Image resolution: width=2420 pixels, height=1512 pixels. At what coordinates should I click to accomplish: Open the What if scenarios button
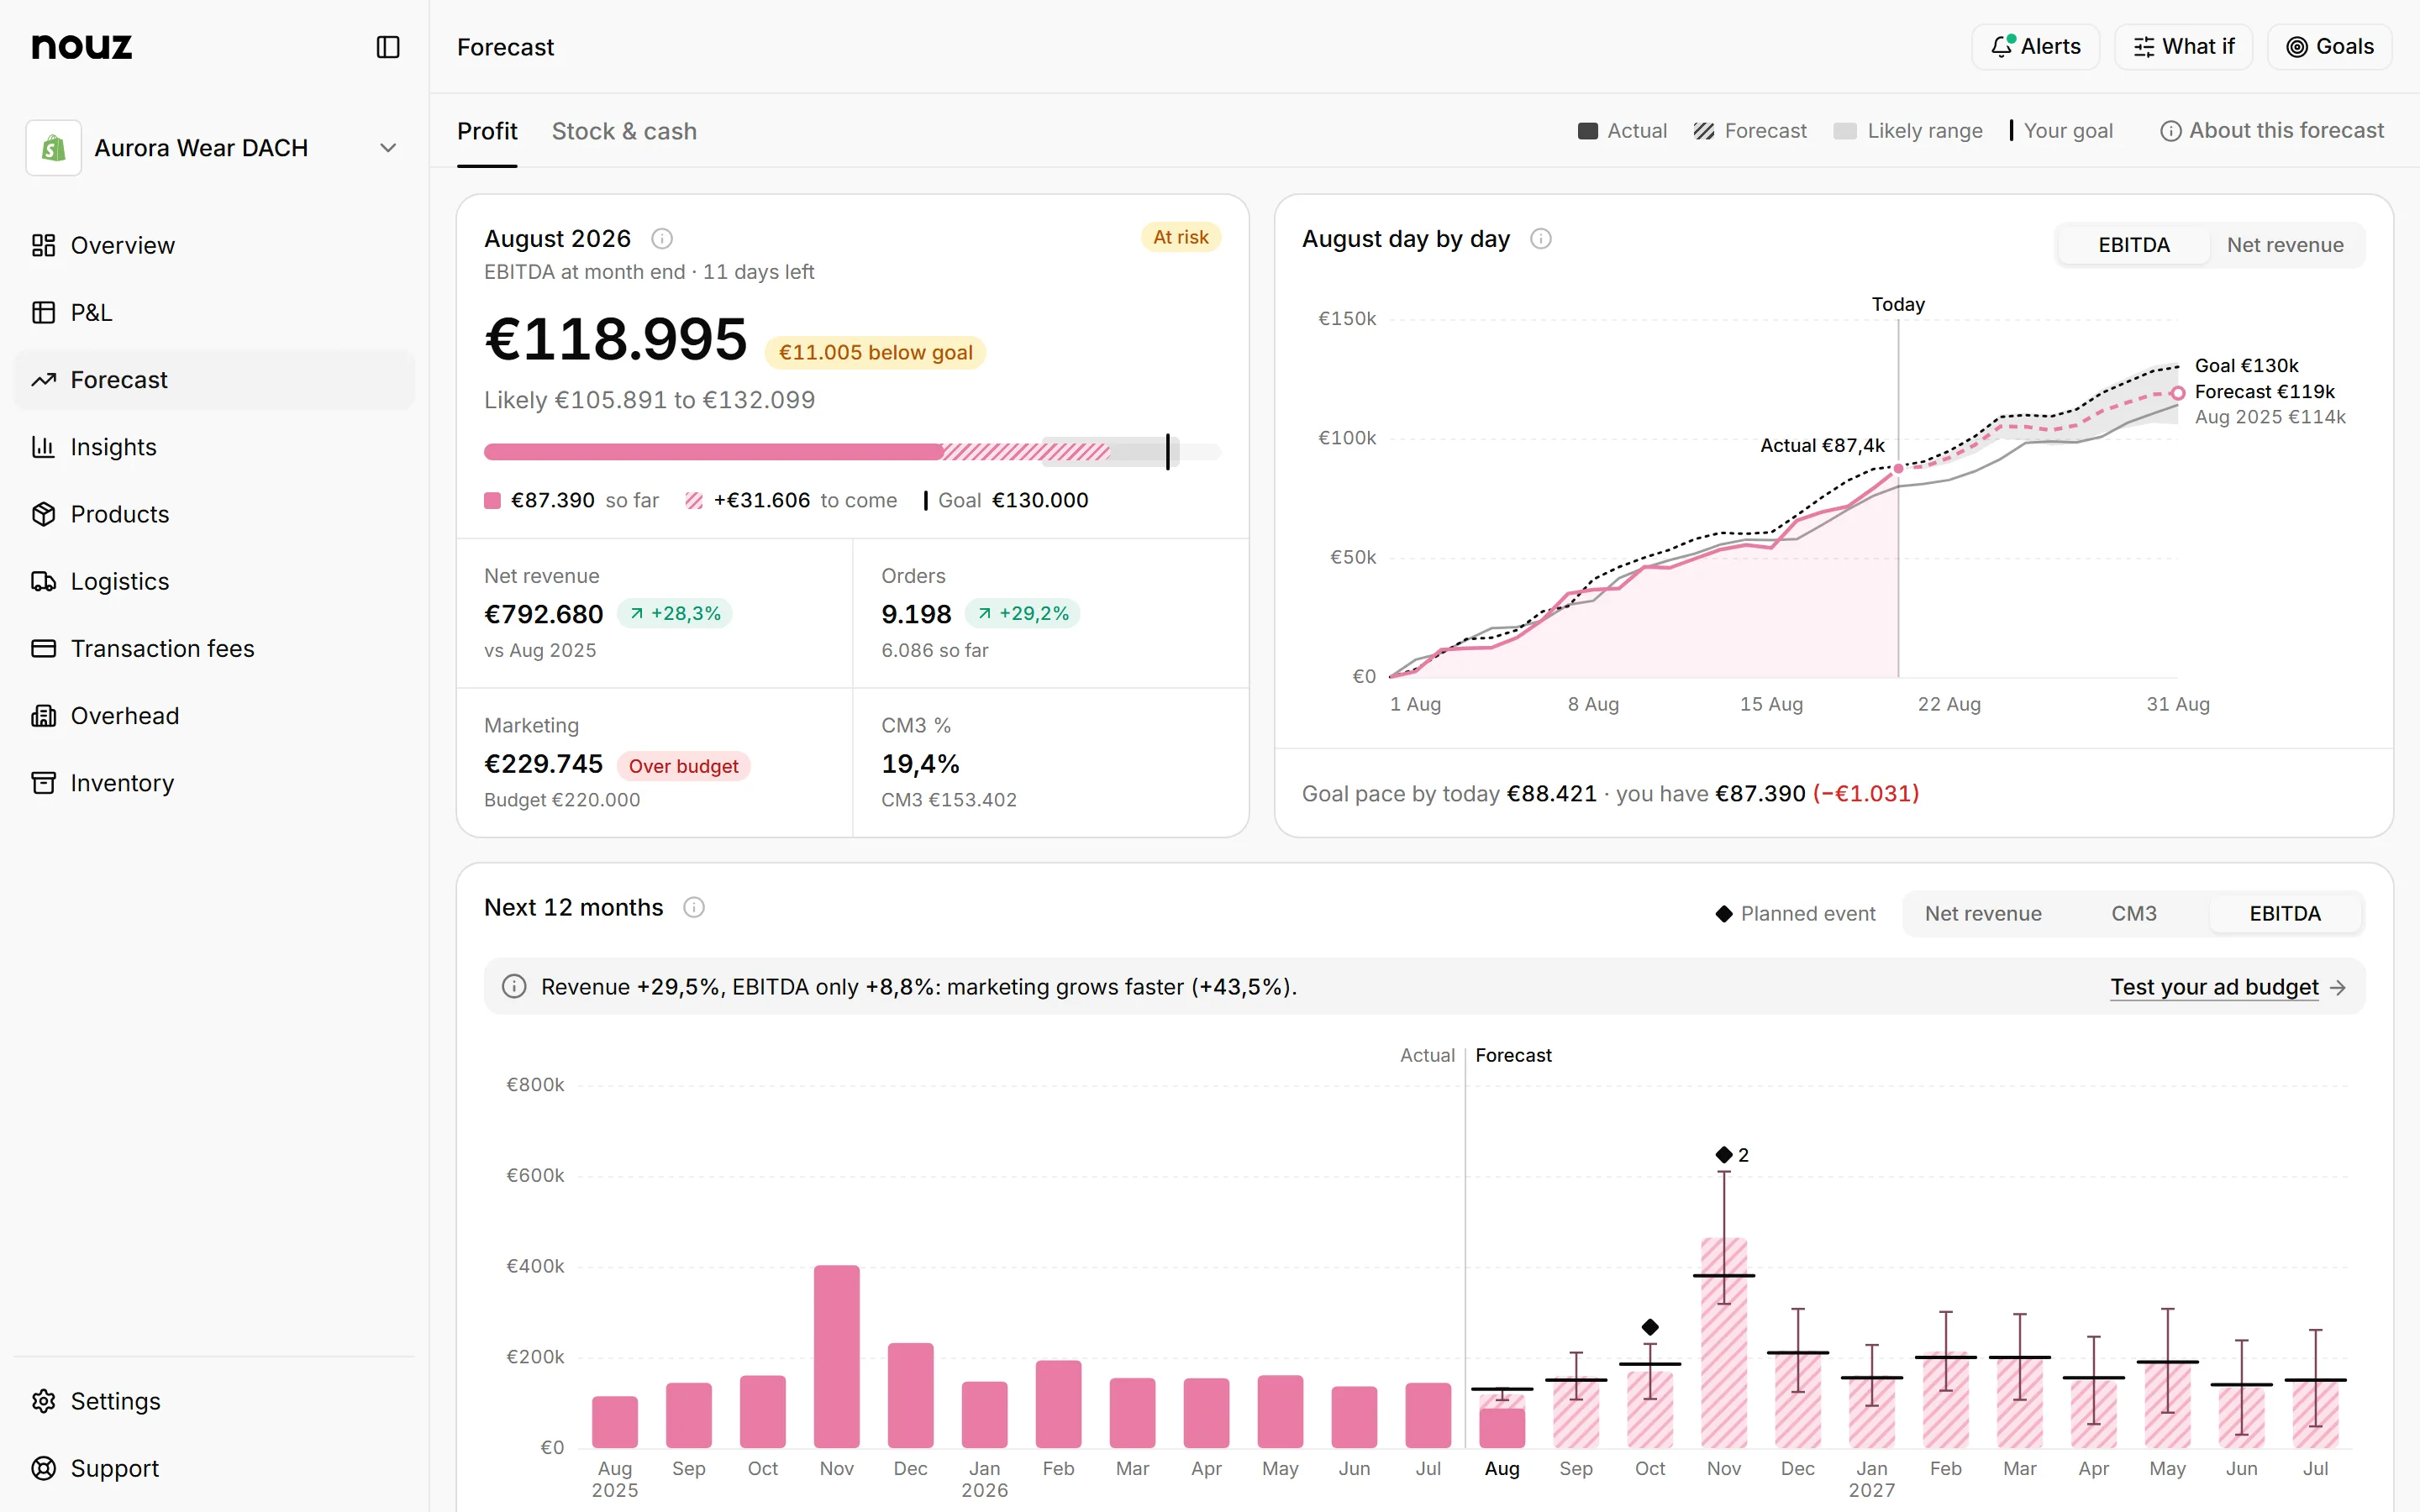[2183, 47]
